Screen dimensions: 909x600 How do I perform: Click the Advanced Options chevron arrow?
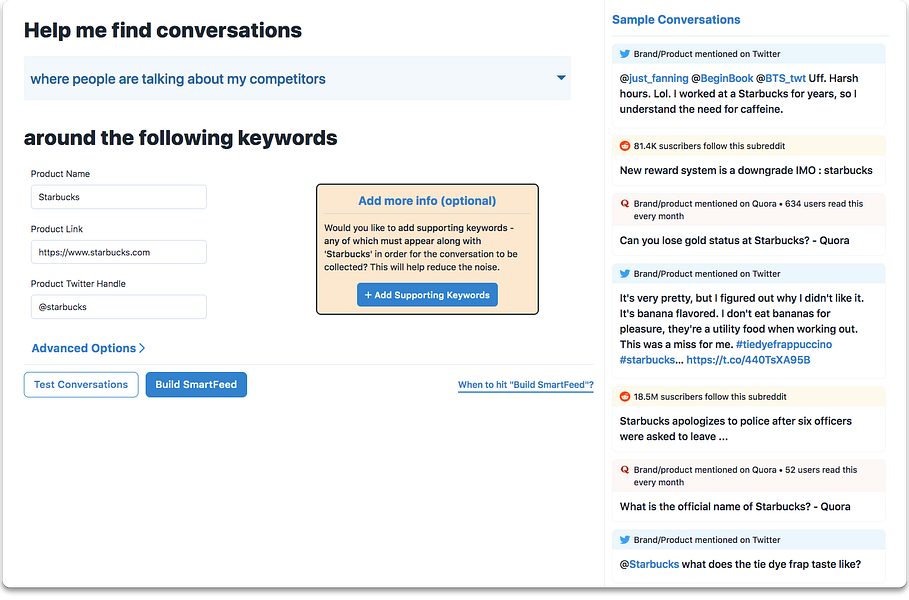tap(142, 348)
